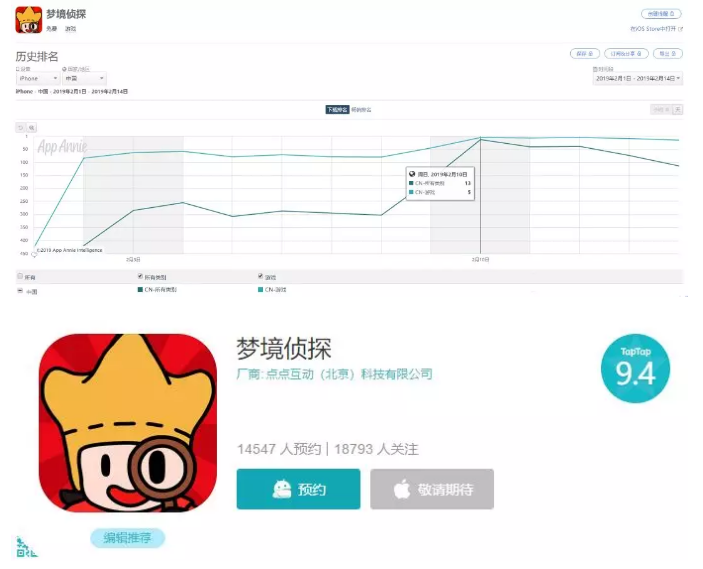Screen dimensions: 703x569
Task: Select the 下载排名 tab
Action: point(337,110)
